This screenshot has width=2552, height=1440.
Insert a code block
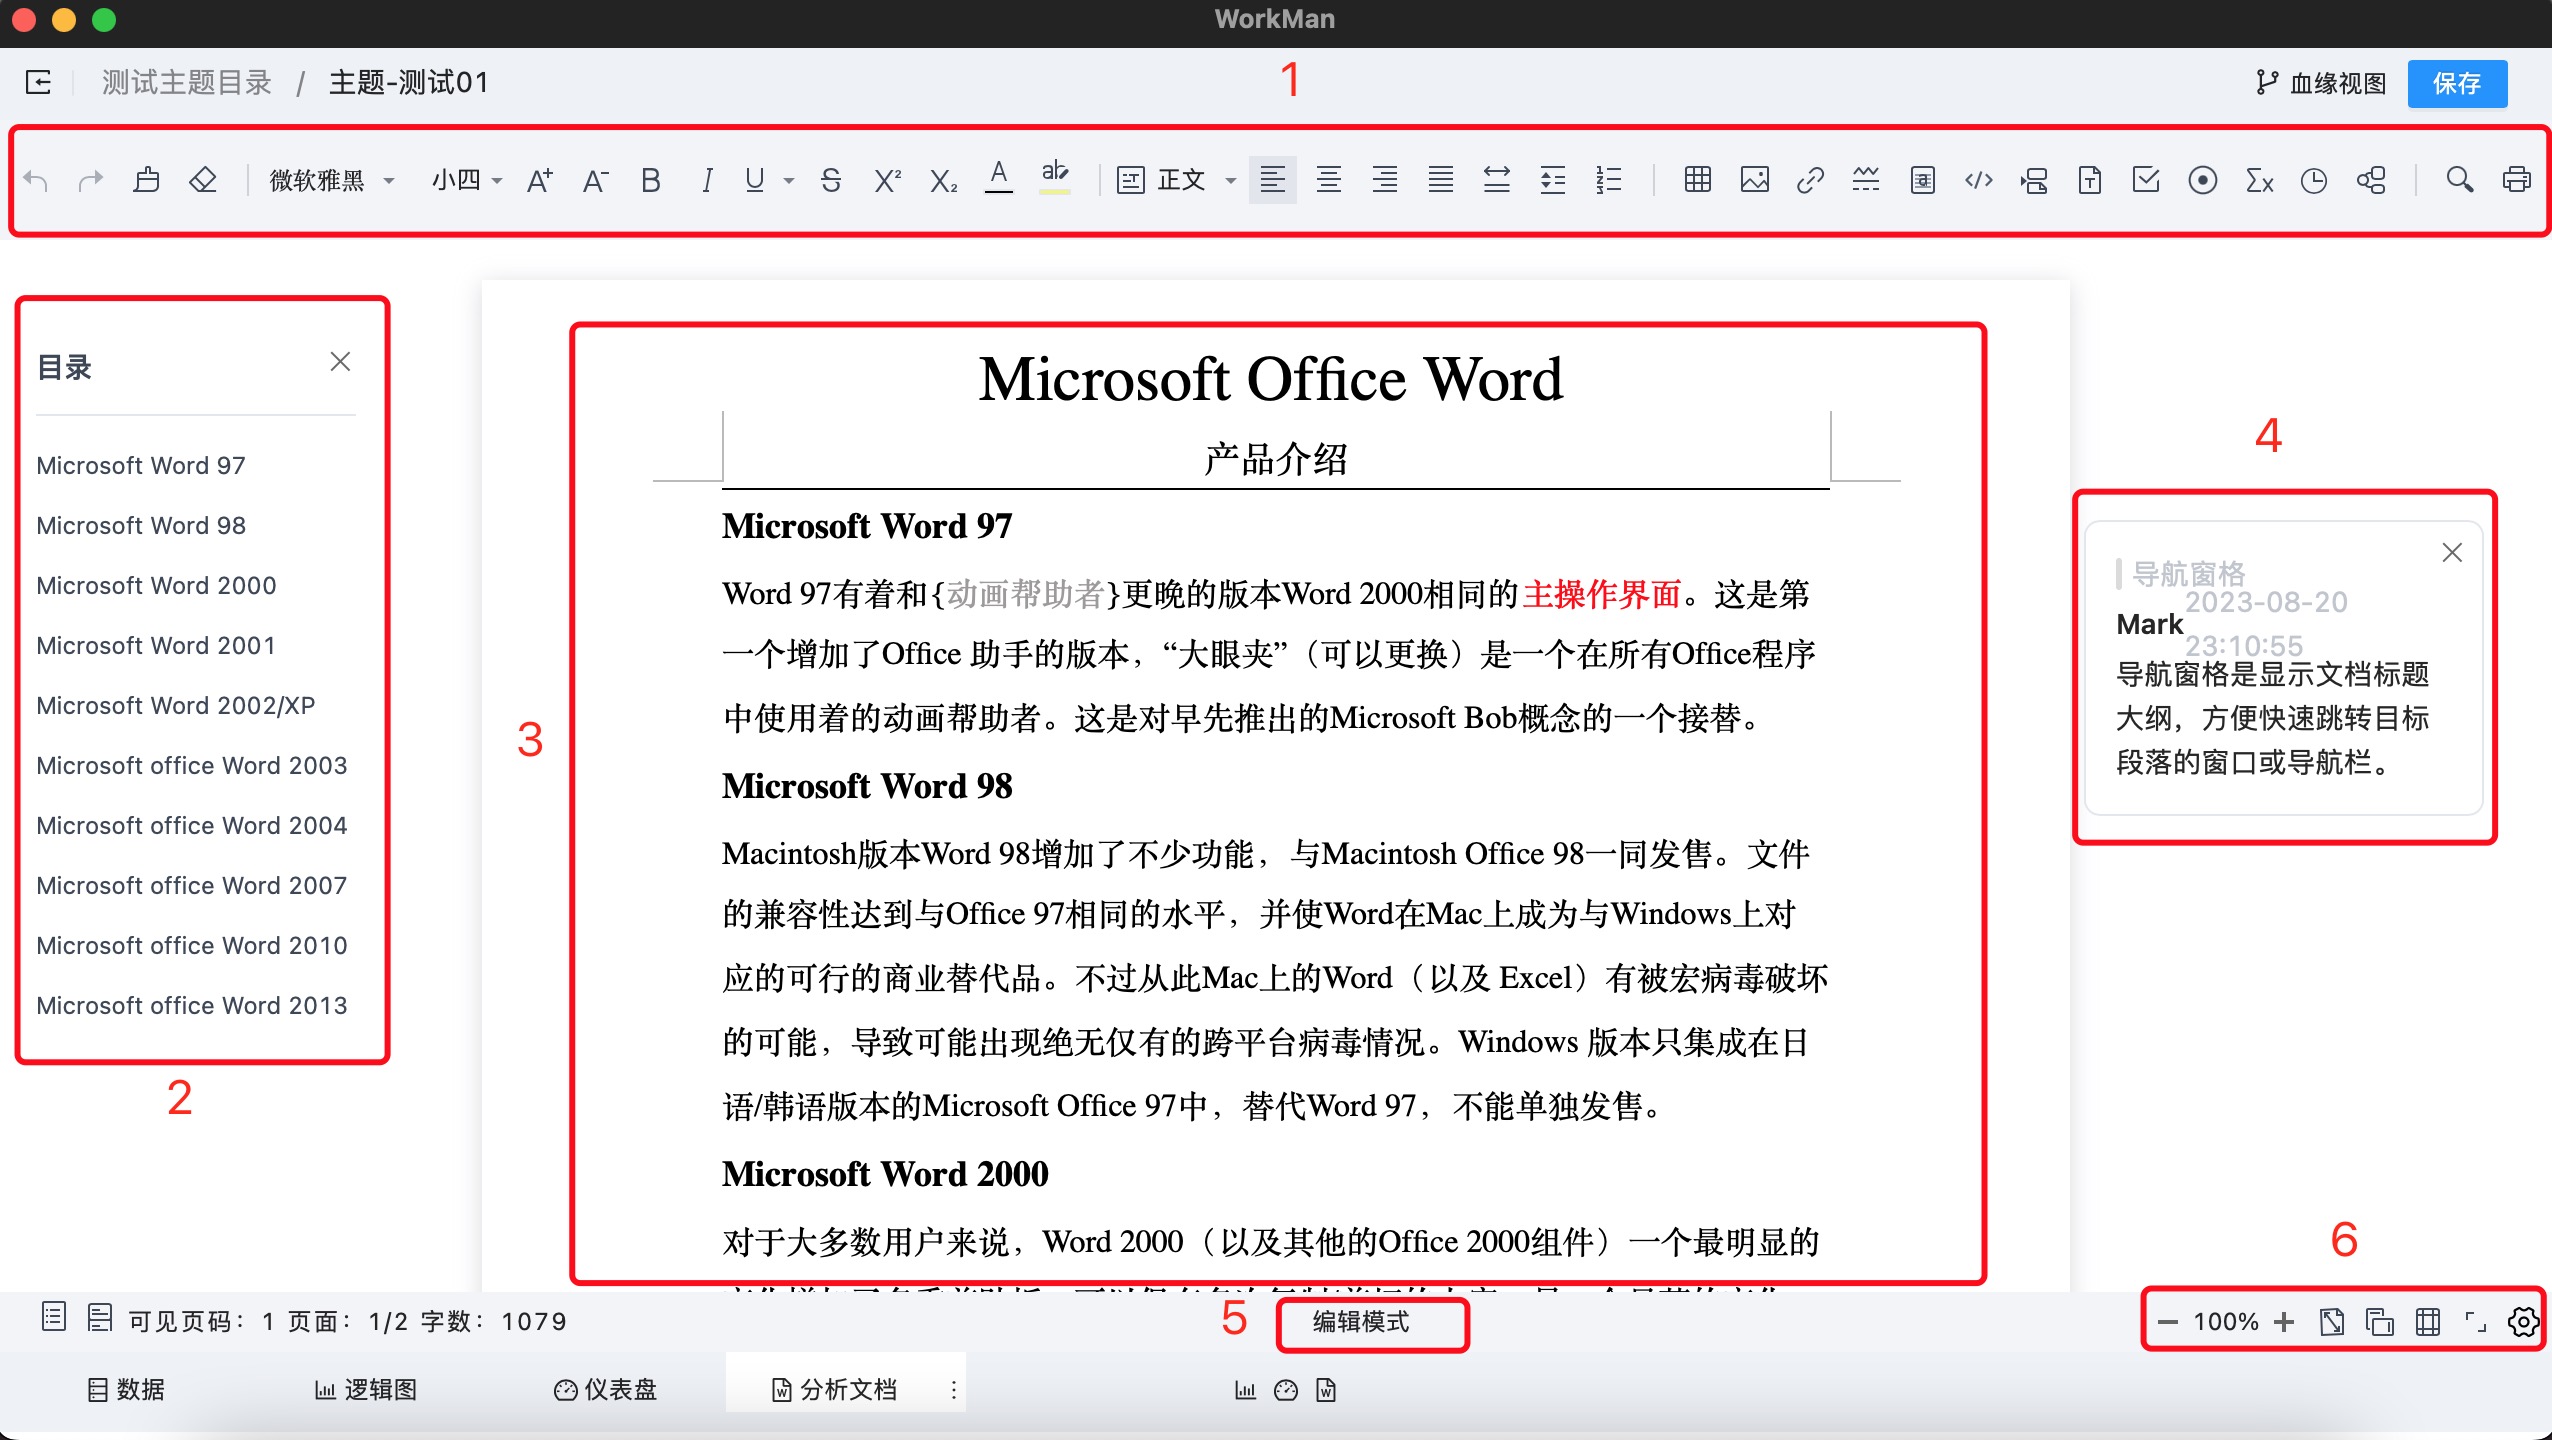coord(1979,180)
